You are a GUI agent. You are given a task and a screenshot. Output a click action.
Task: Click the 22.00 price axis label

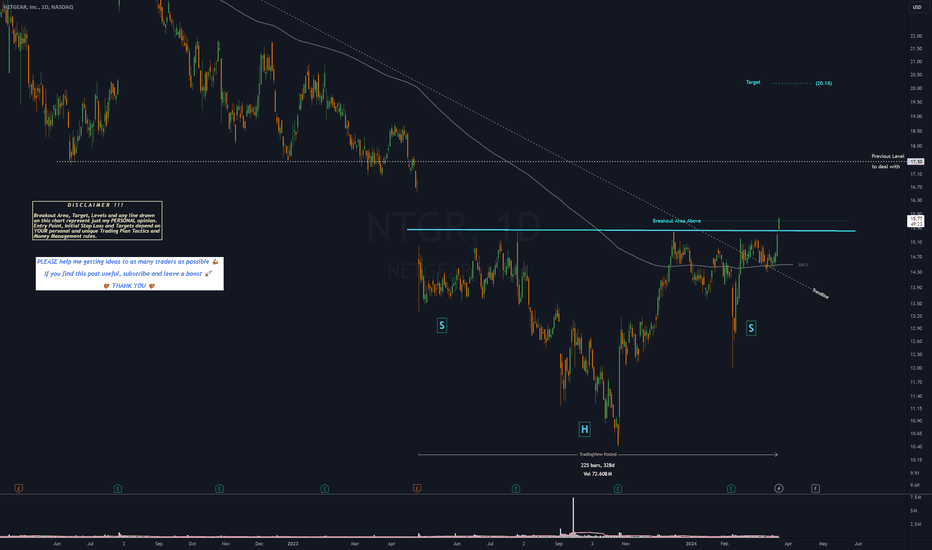915,36
